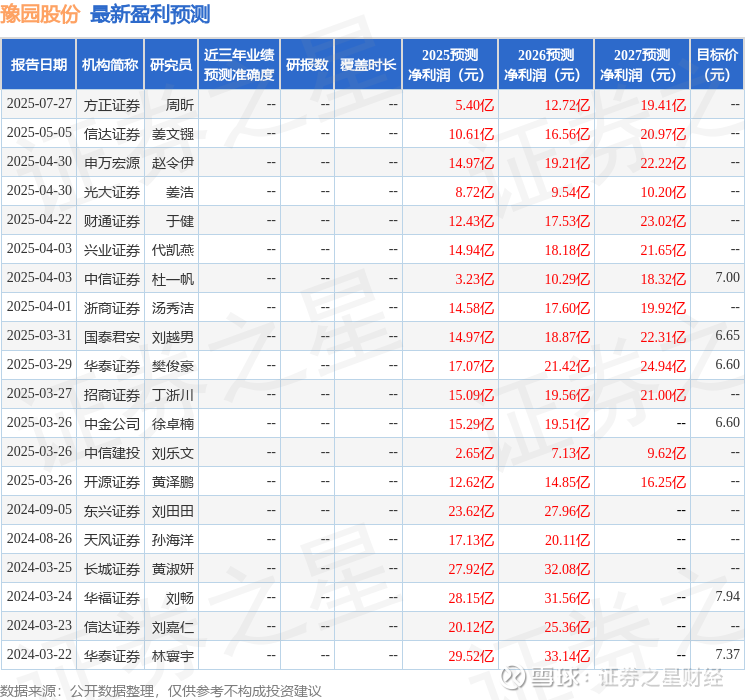Click the 研究员 column header
This screenshot has width=745, height=700.
point(171,65)
